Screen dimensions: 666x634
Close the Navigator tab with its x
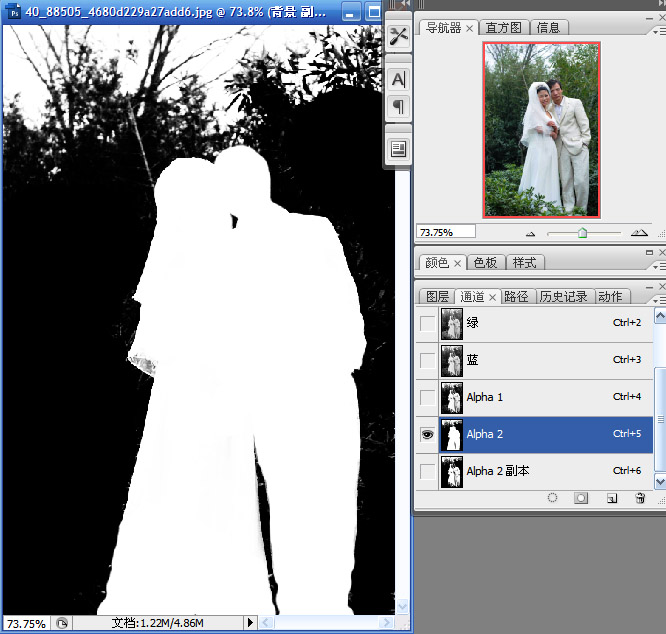pyautogui.click(x=469, y=28)
